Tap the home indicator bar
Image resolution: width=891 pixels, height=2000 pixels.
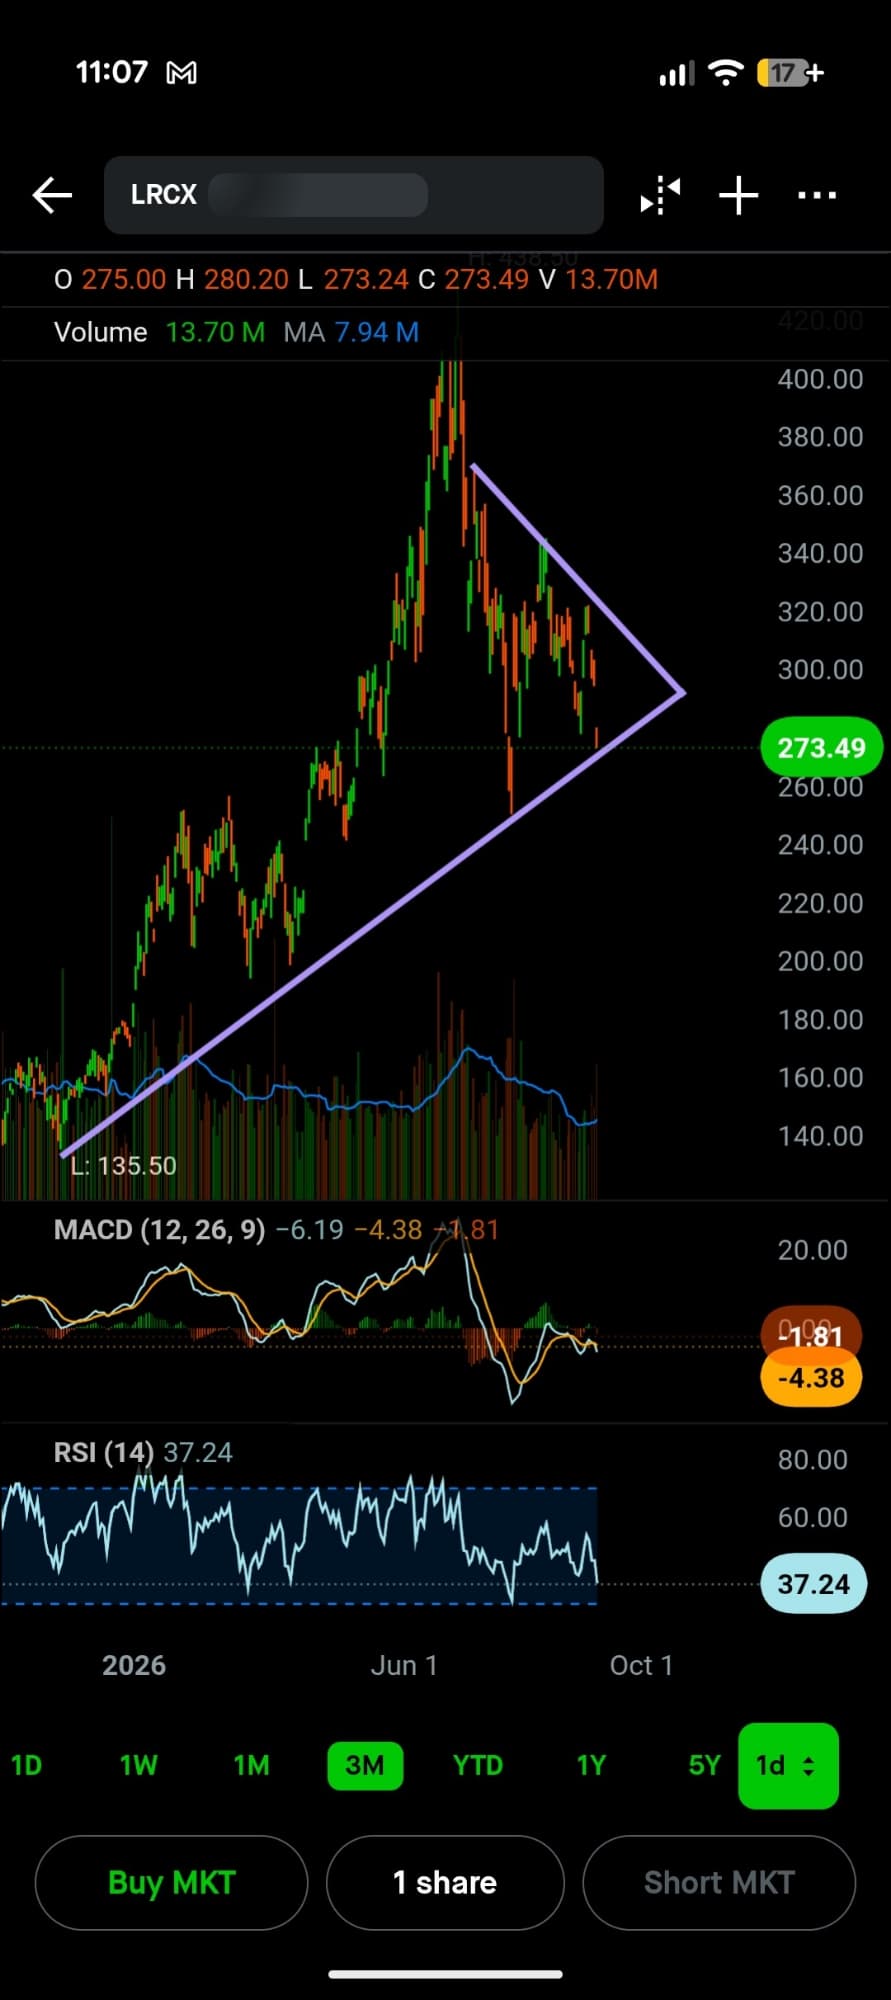(445, 1974)
